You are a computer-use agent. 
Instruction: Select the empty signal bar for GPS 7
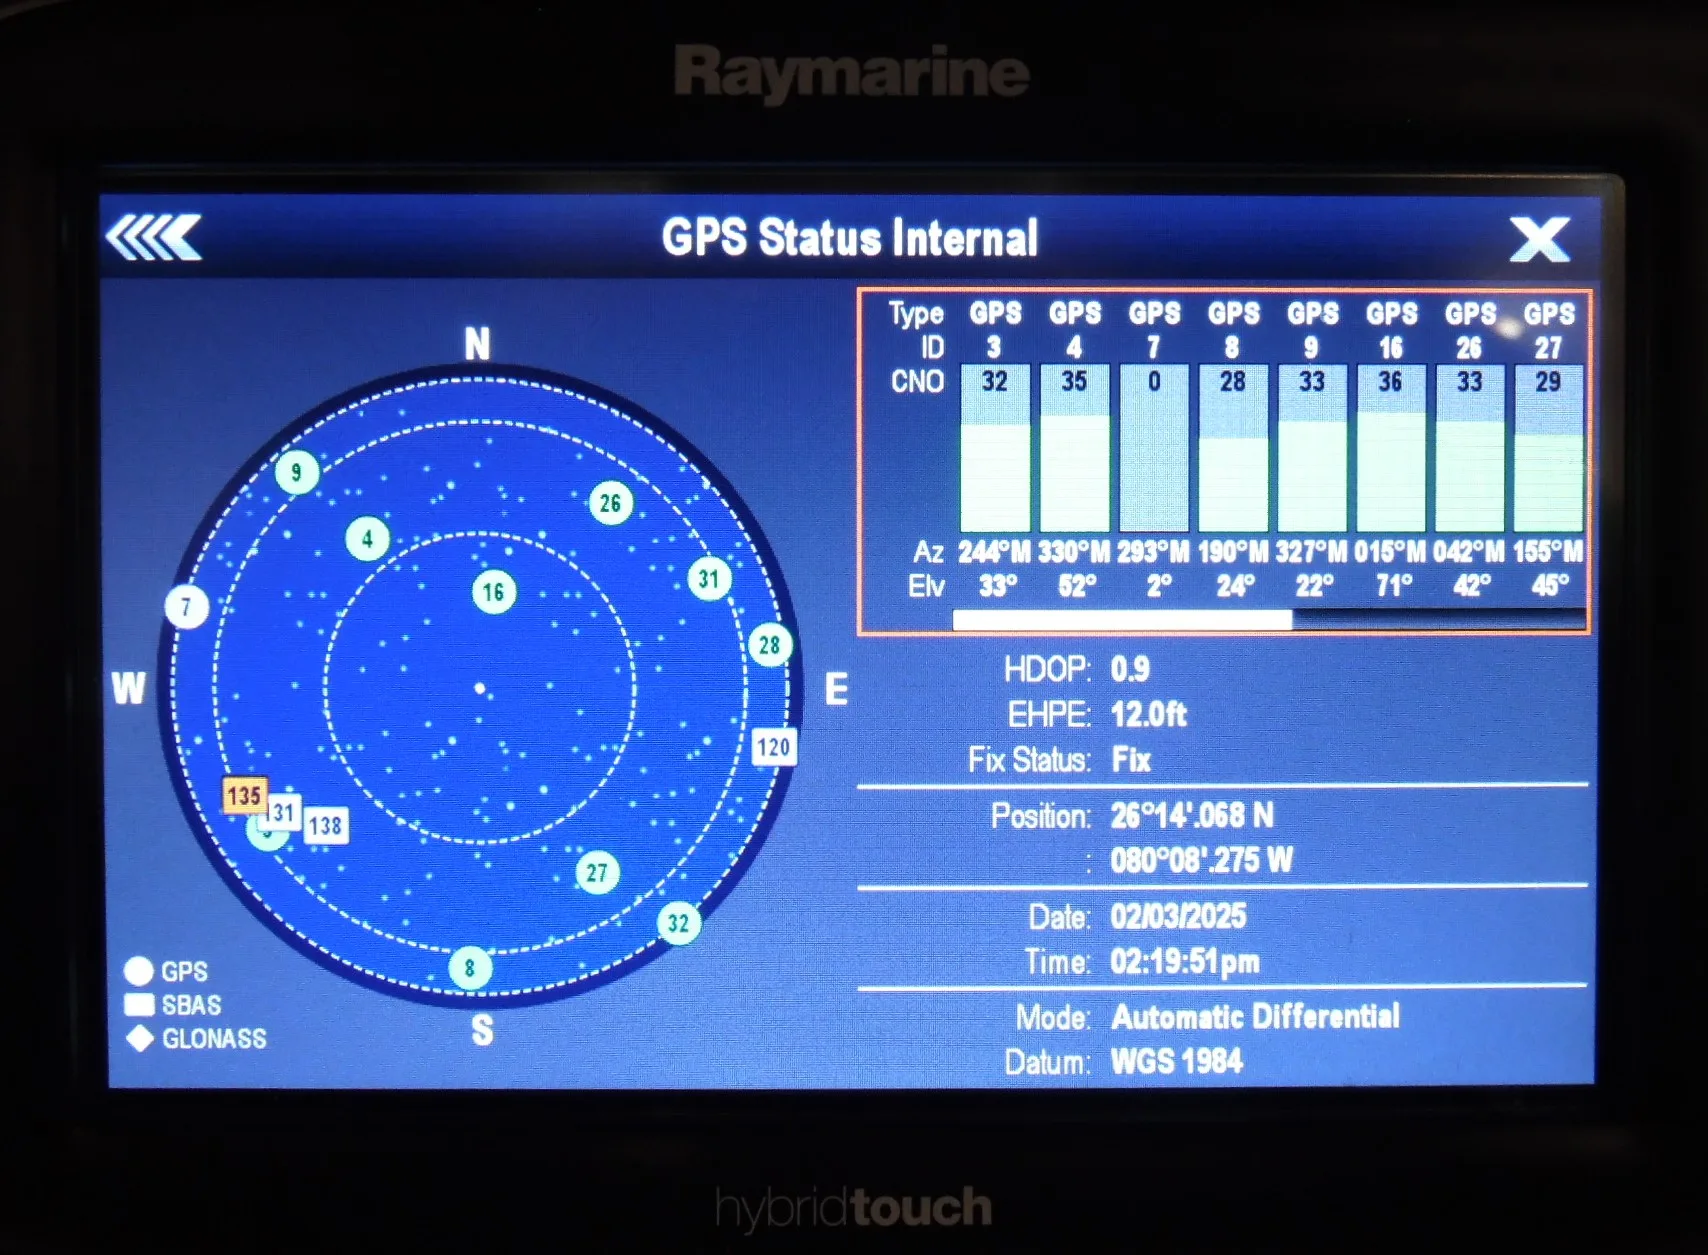1154,448
